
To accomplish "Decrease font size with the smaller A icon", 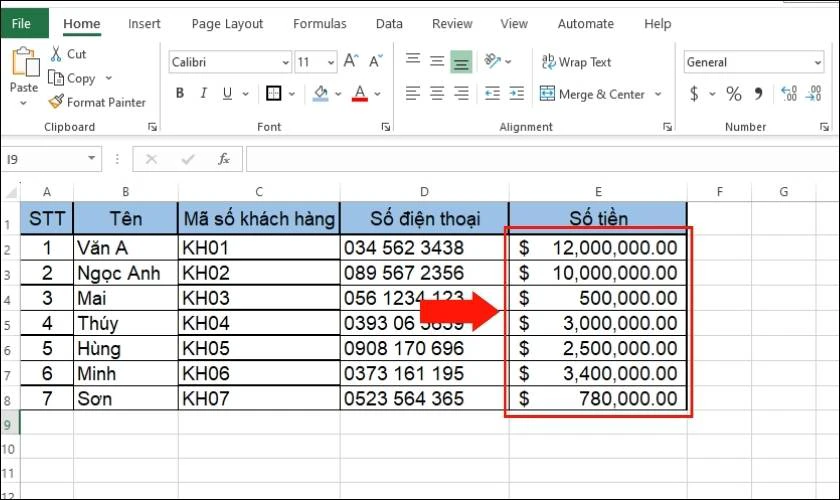I will tap(376, 61).
